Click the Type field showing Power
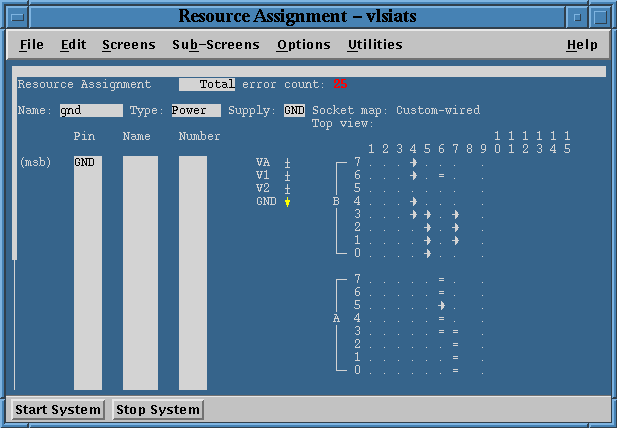 (196, 111)
